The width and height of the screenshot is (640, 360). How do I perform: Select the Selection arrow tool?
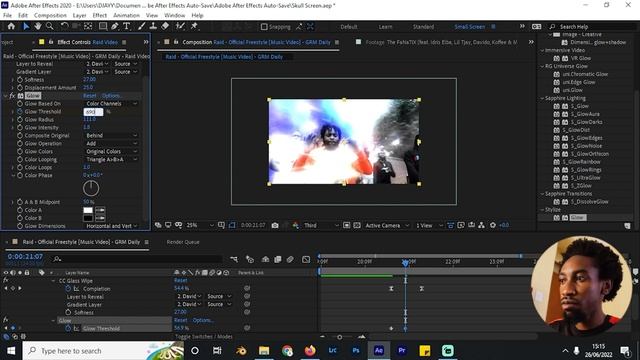click(26, 27)
